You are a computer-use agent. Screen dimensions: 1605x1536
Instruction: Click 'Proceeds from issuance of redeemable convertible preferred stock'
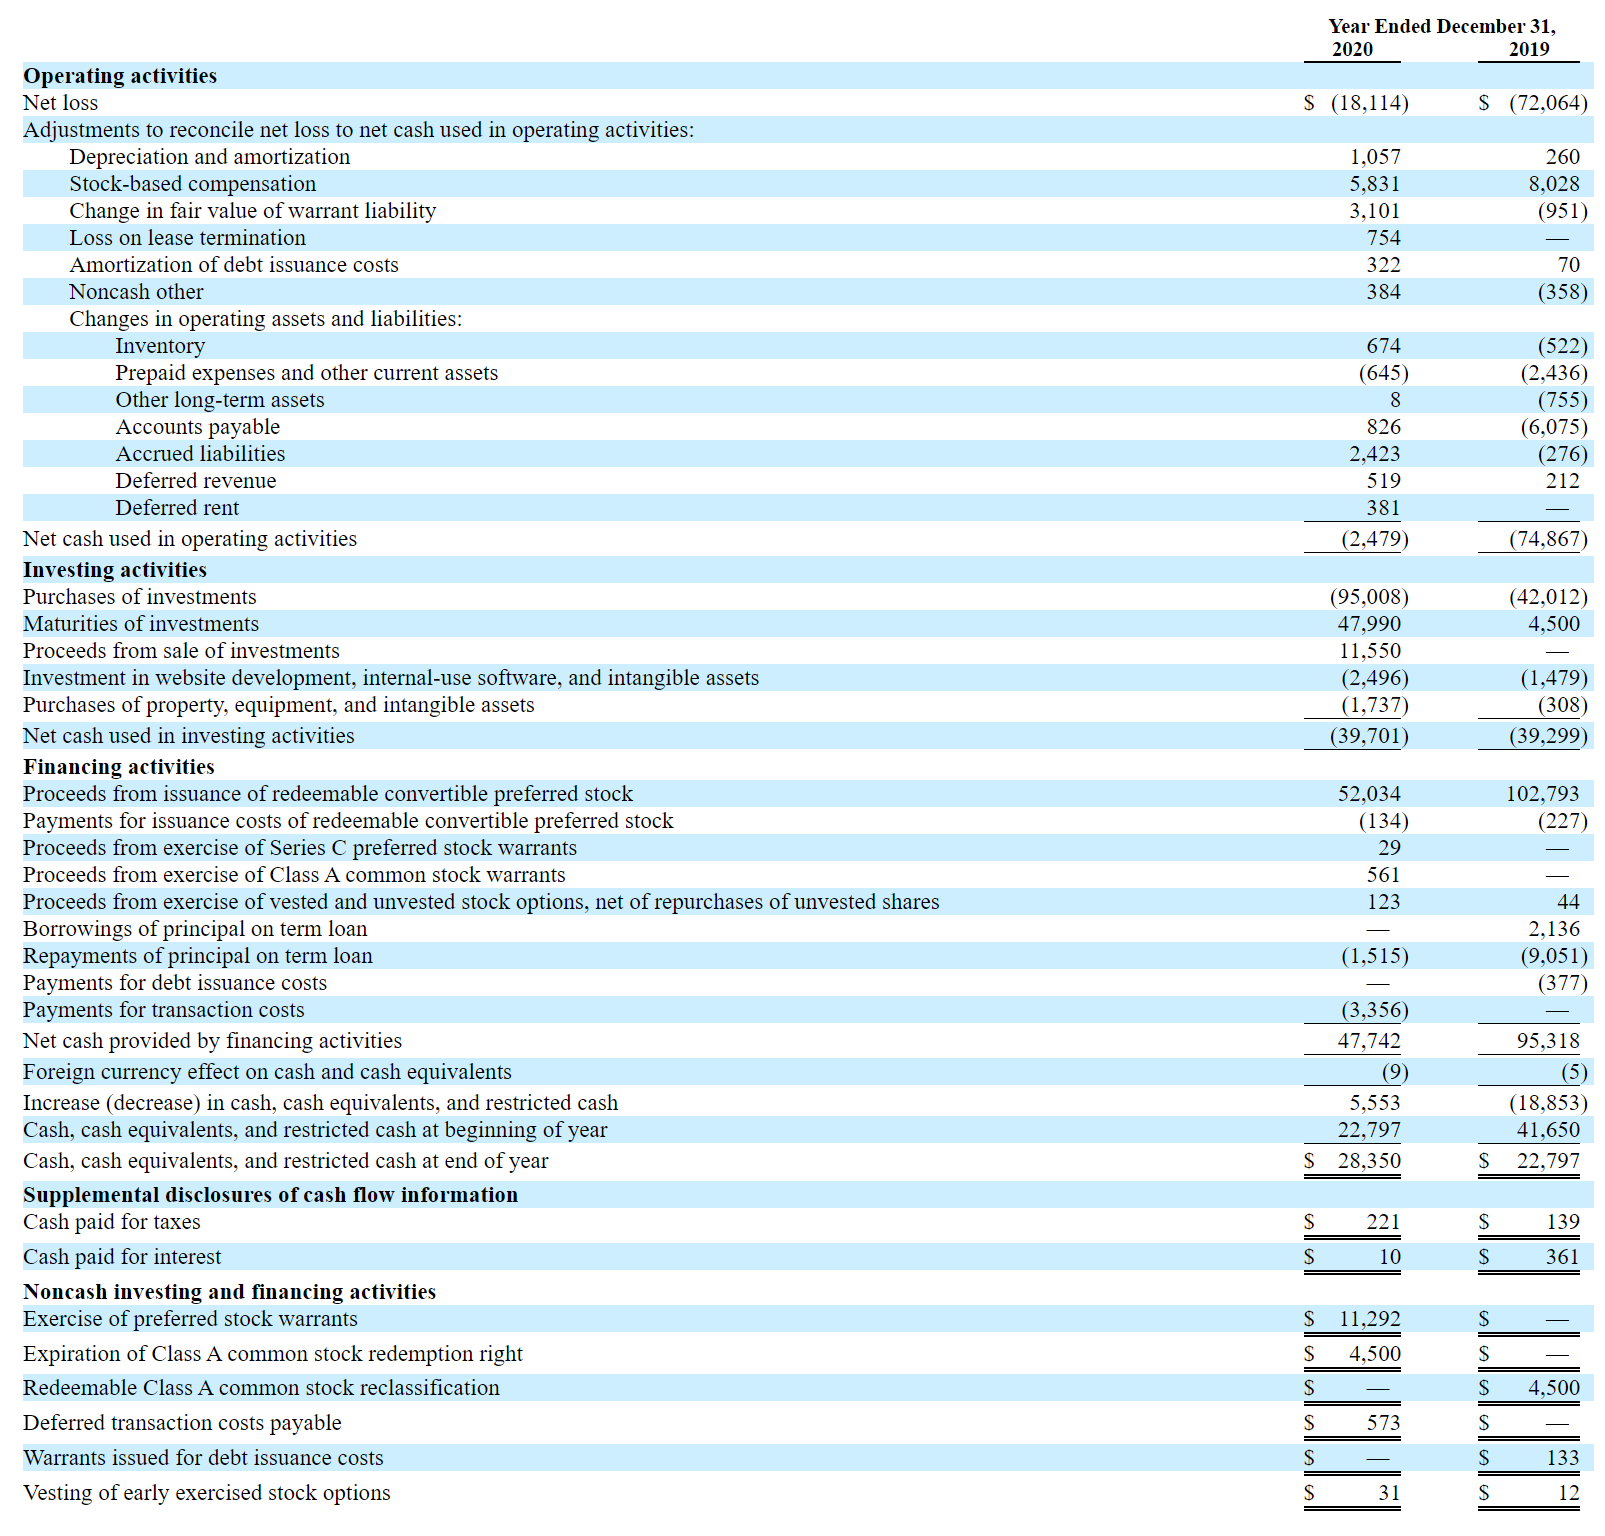(x=328, y=794)
